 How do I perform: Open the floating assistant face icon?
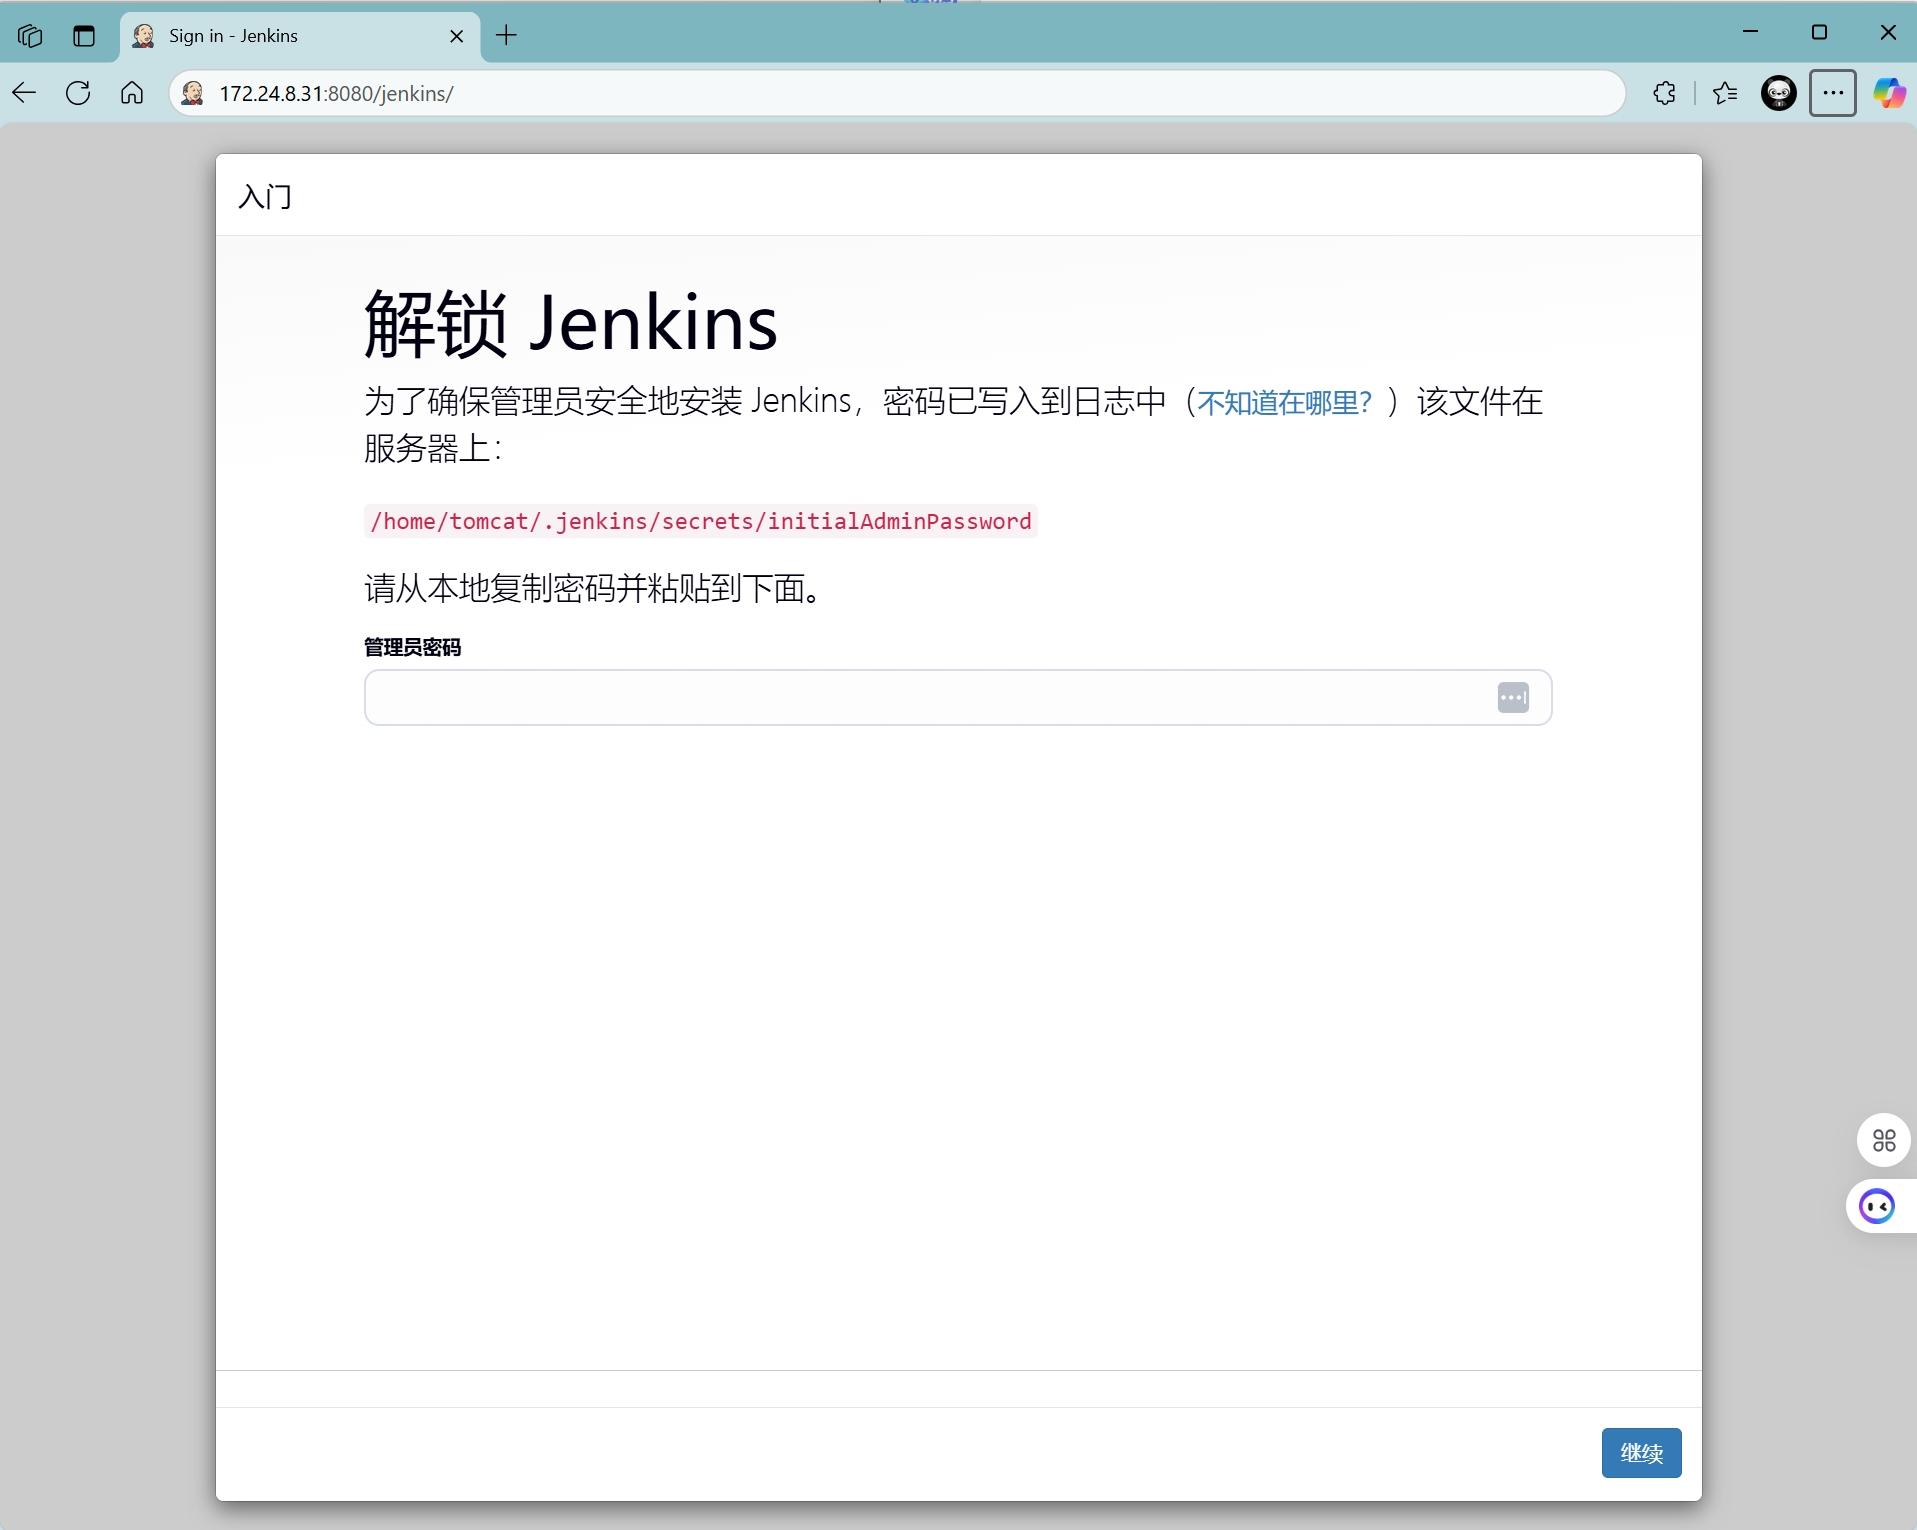point(1877,1207)
